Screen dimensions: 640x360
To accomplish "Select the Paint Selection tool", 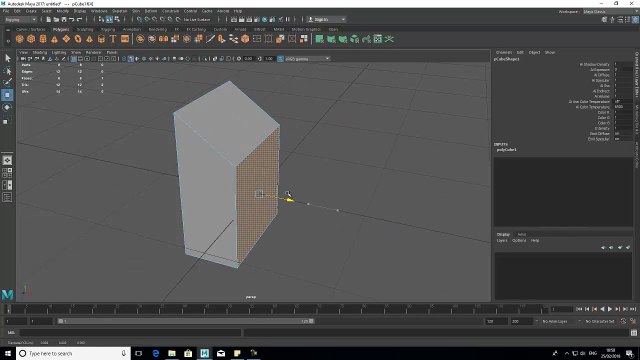I will click(x=7, y=82).
